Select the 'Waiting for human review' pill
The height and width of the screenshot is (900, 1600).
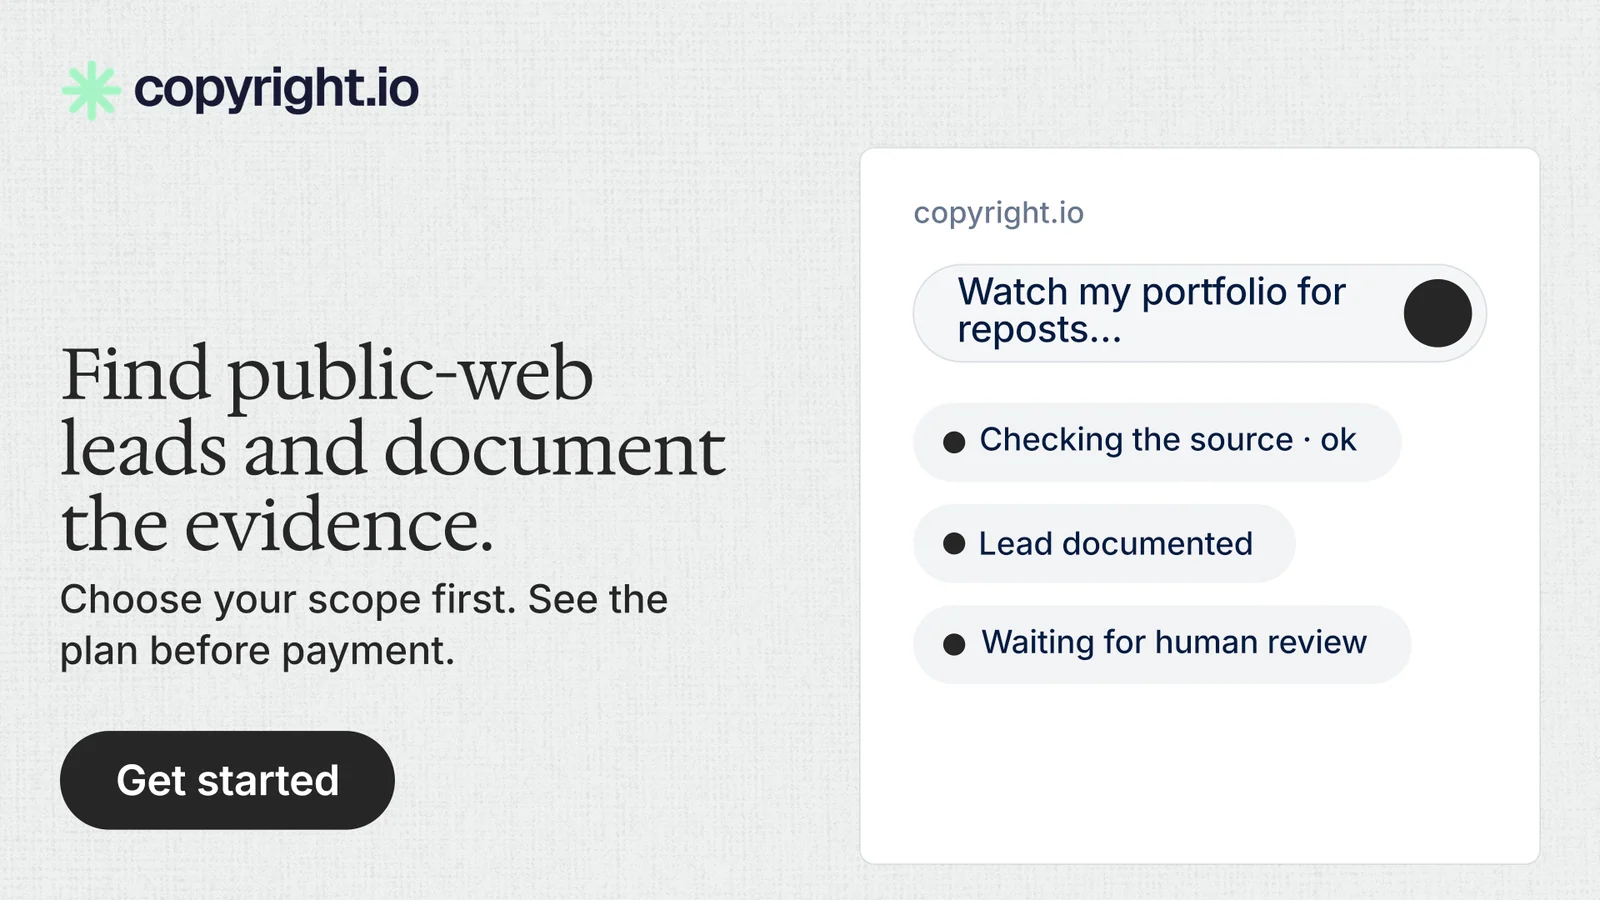[x=1162, y=644]
